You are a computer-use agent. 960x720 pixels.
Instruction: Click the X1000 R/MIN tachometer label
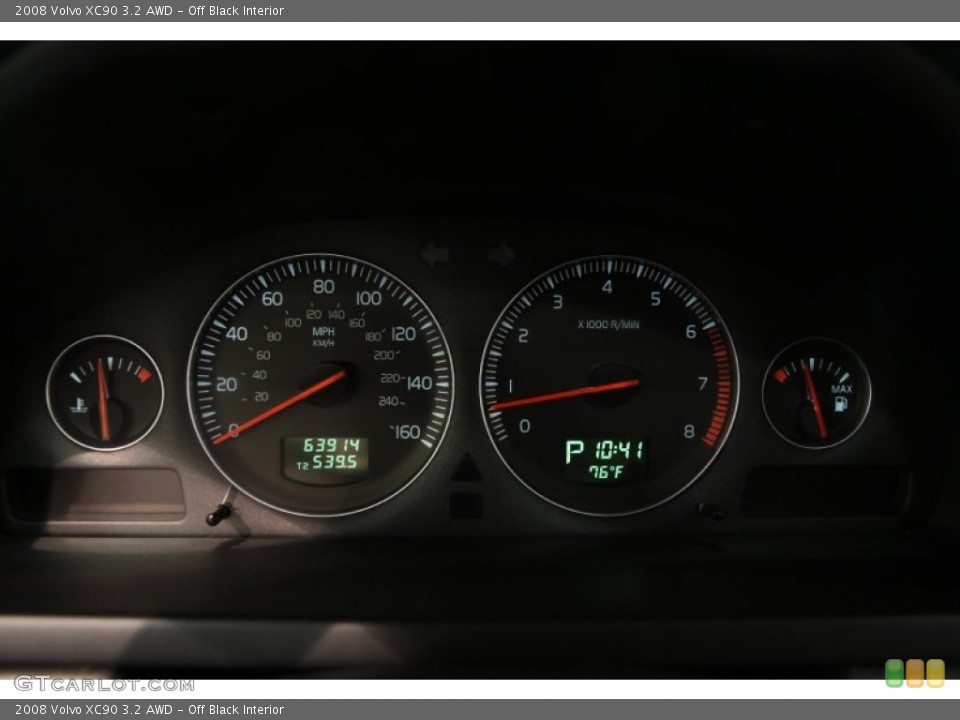(608, 324)
